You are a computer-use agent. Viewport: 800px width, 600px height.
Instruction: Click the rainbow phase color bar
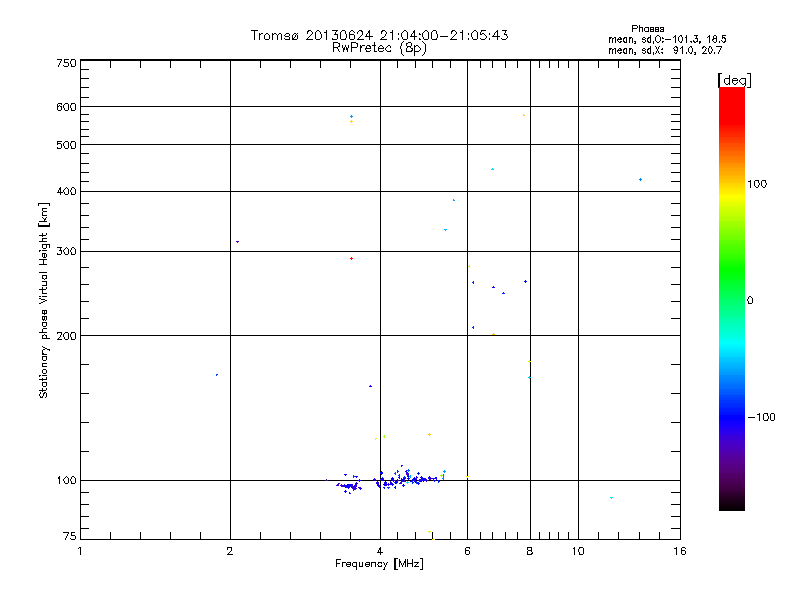[x=732, y=298]
